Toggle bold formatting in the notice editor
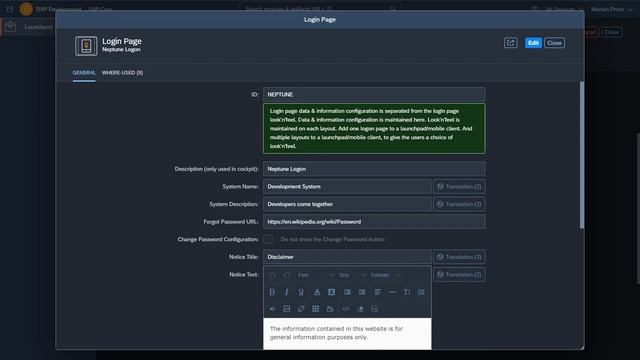This screenshot has width=640, height=360. pyautogui.click(x=272, y=292)
